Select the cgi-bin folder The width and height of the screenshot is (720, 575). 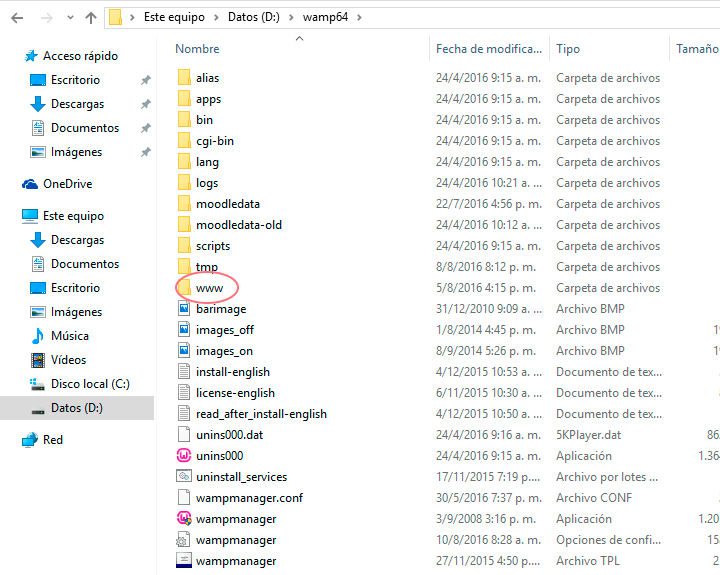(x=214, y=141)
